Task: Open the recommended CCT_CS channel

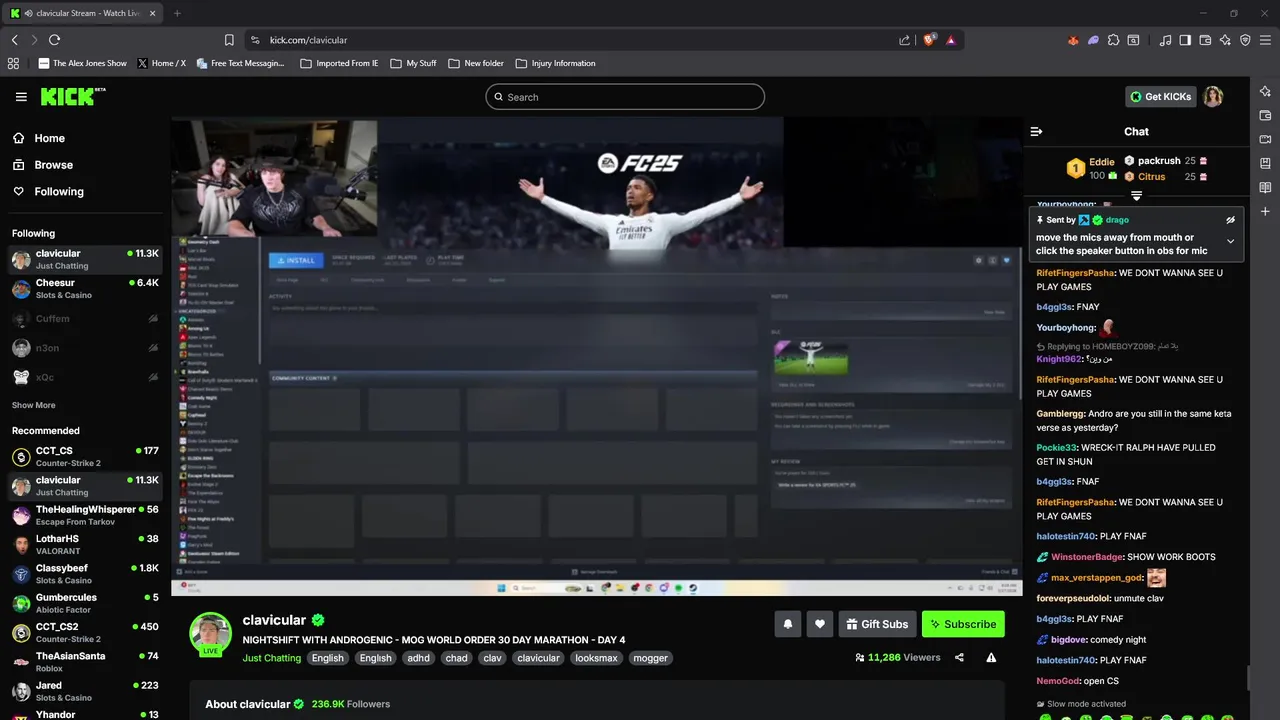Action: pos(85,457)
